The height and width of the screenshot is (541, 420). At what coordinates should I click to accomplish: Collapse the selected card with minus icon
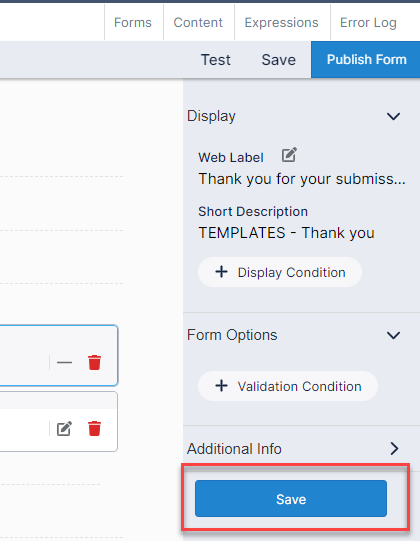pos(65,362)
